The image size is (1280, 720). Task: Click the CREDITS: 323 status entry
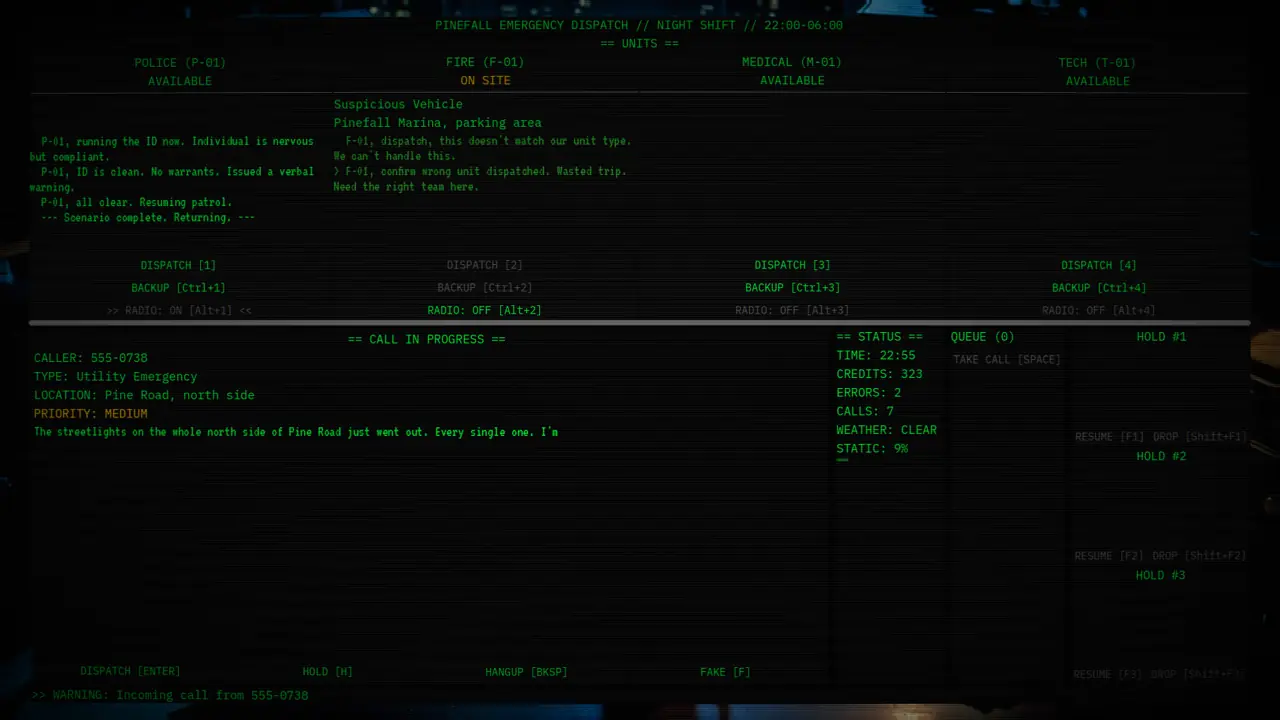click(880, 374)
